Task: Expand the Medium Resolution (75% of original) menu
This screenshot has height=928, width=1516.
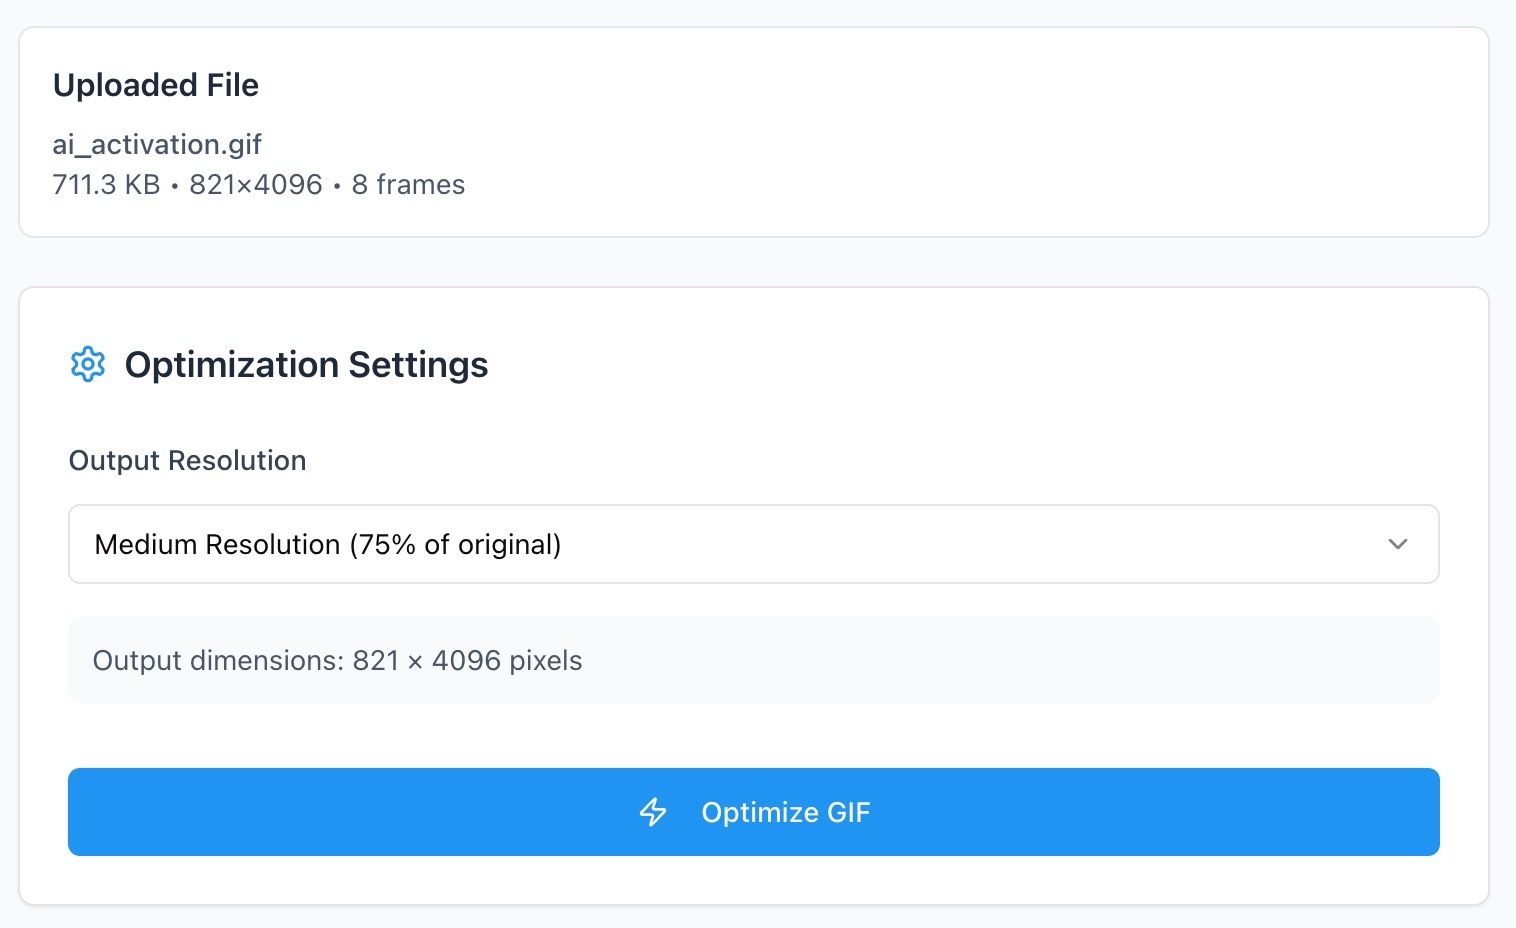Action: click(x=752, y=544)
